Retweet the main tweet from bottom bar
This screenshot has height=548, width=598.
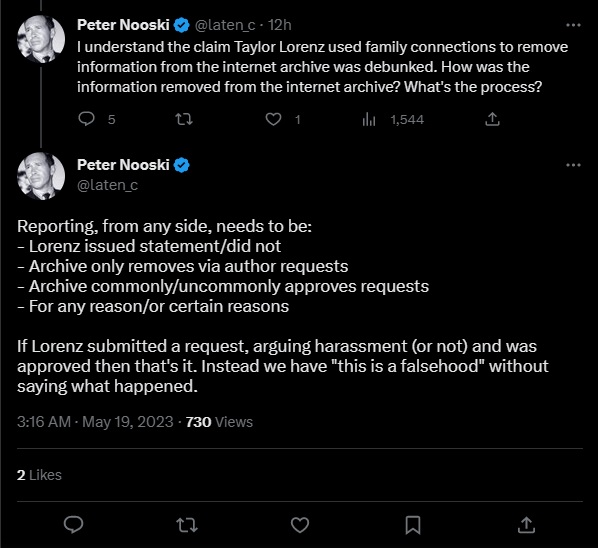pos(187,525)
